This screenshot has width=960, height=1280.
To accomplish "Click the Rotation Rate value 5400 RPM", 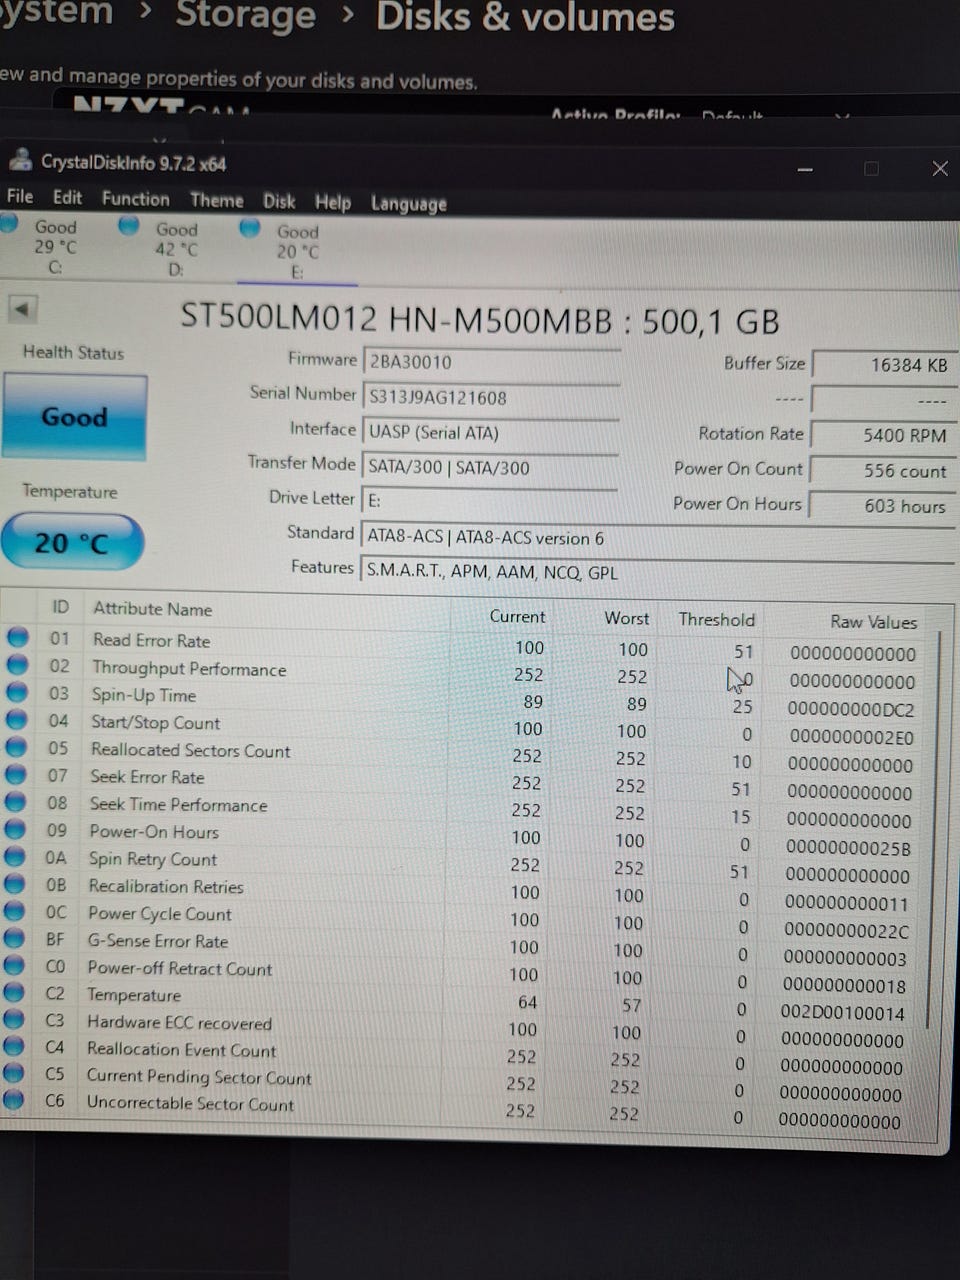I will [883, 435].
